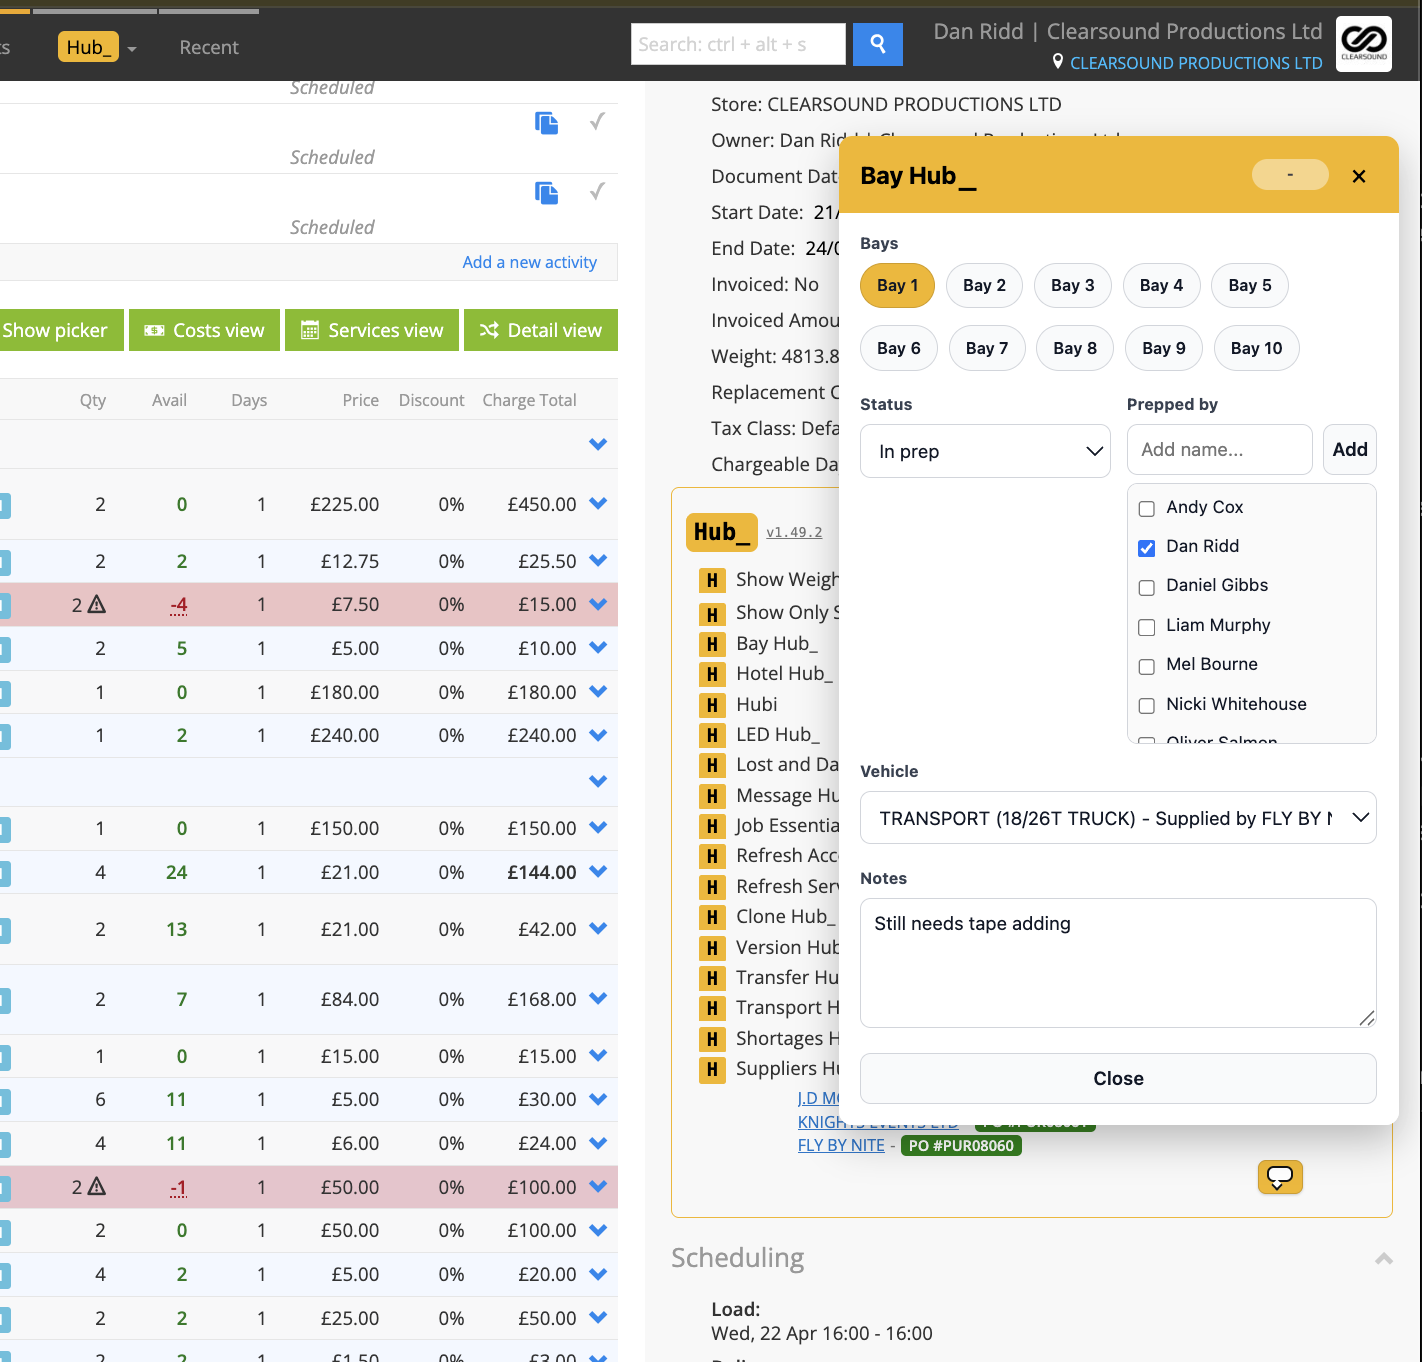Click the H icon beside Show Only S
1422x1362 pixels.
tap(712, 614)
